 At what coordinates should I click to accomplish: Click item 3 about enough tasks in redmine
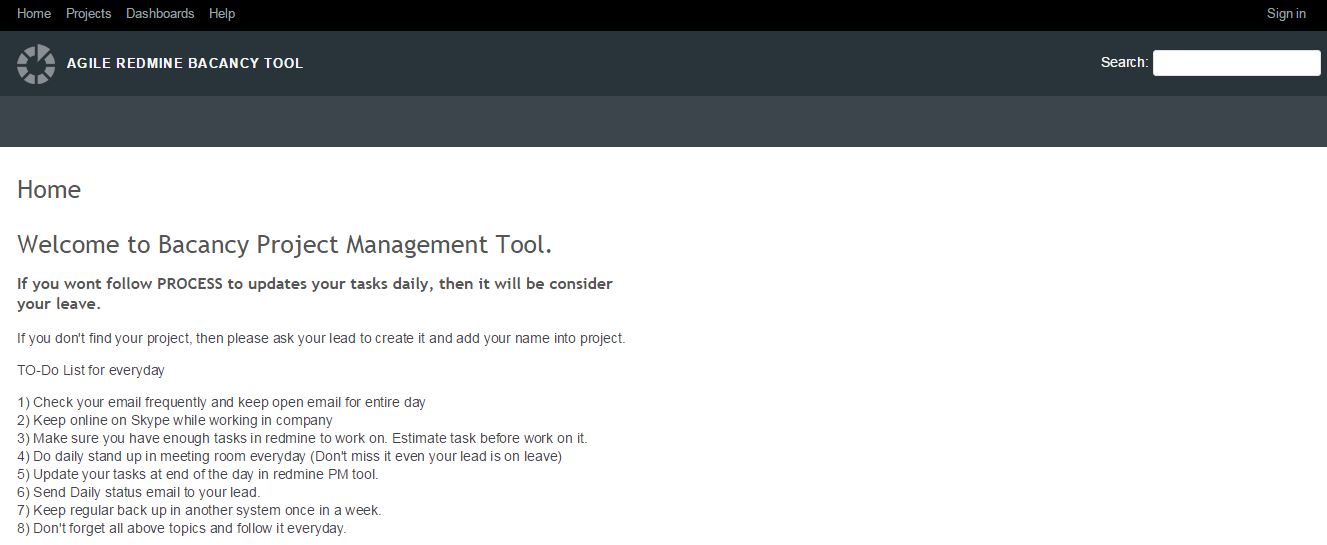(x=302, y=438)
